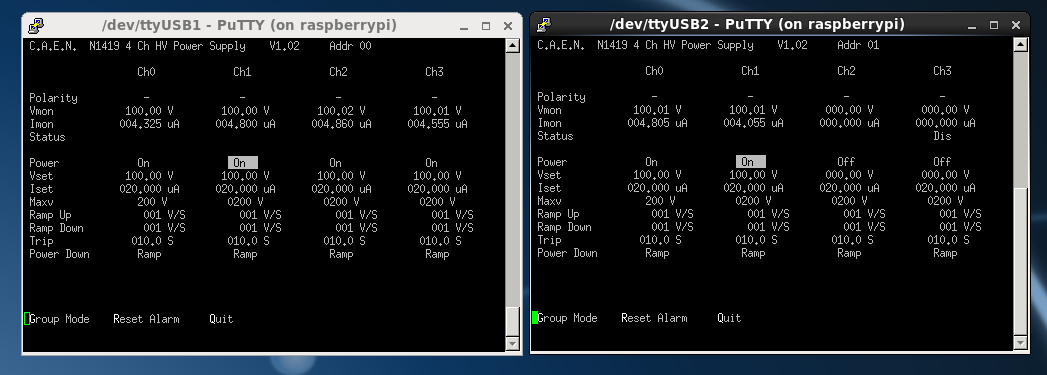
Task: Select Quit in ttyUSB2 window
Action: coord(729,318)
